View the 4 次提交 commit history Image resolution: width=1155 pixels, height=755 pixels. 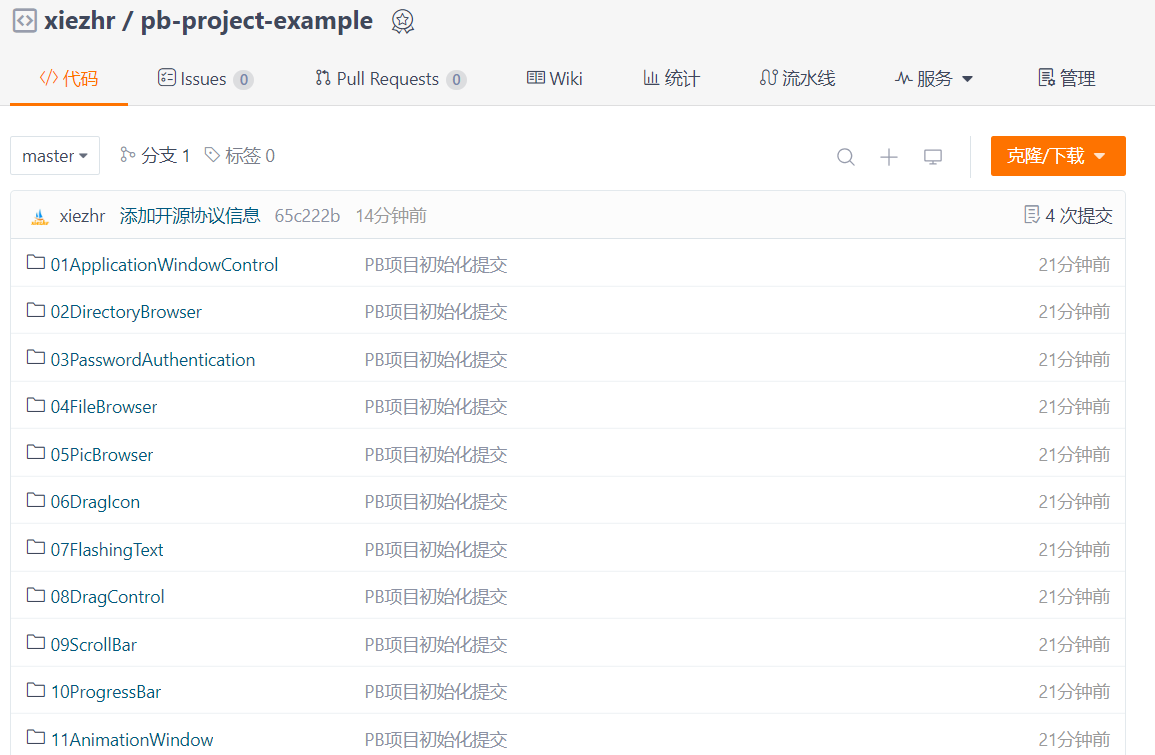point(1068,215)
